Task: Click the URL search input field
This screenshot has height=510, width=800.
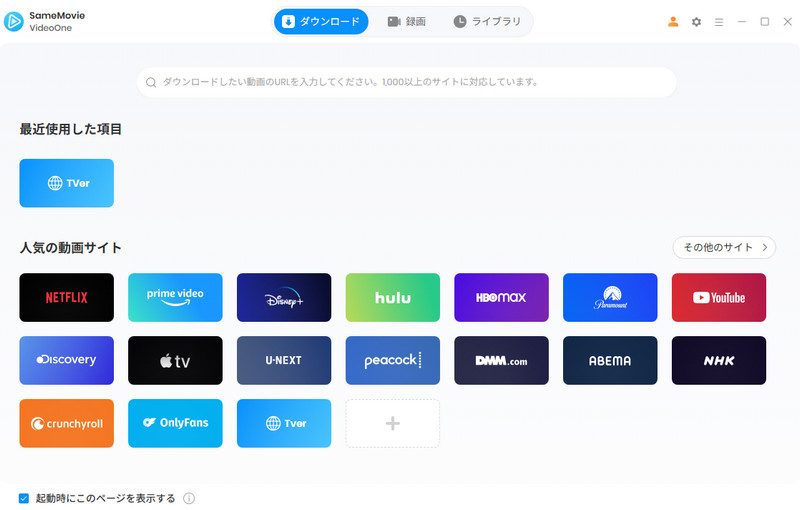Action: (x=407, y=82)
